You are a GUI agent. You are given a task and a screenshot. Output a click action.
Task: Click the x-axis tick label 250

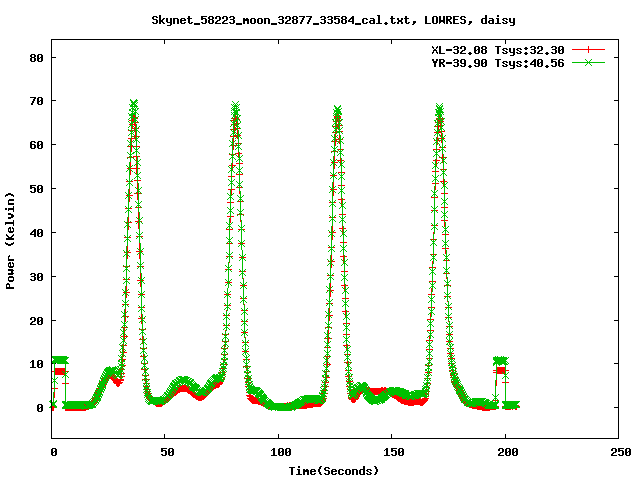coord(621,452)
